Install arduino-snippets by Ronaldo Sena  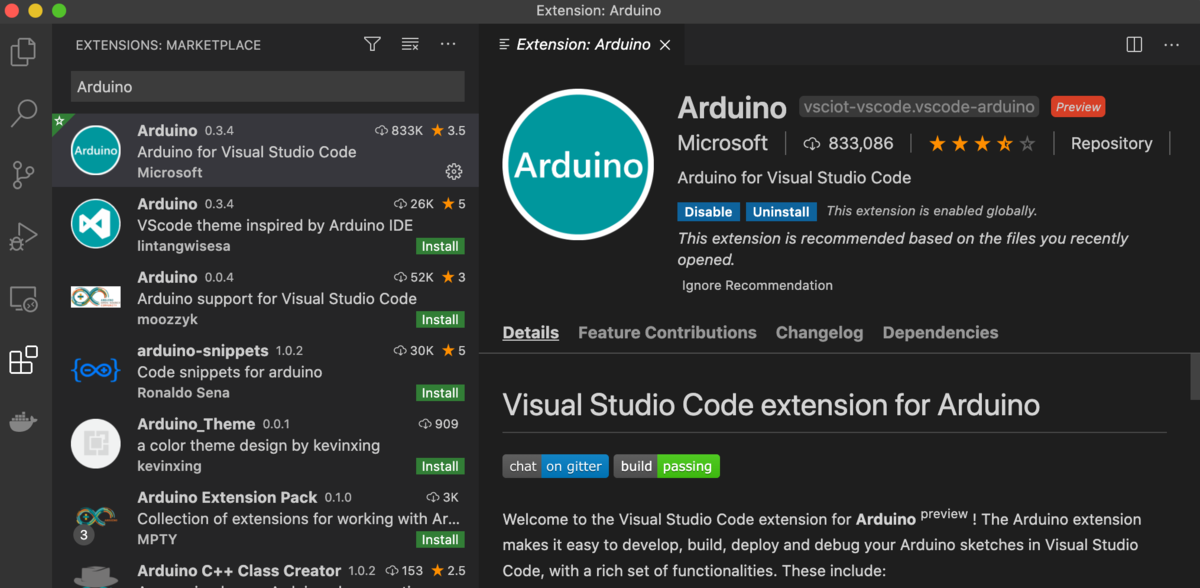coord(440,393)
